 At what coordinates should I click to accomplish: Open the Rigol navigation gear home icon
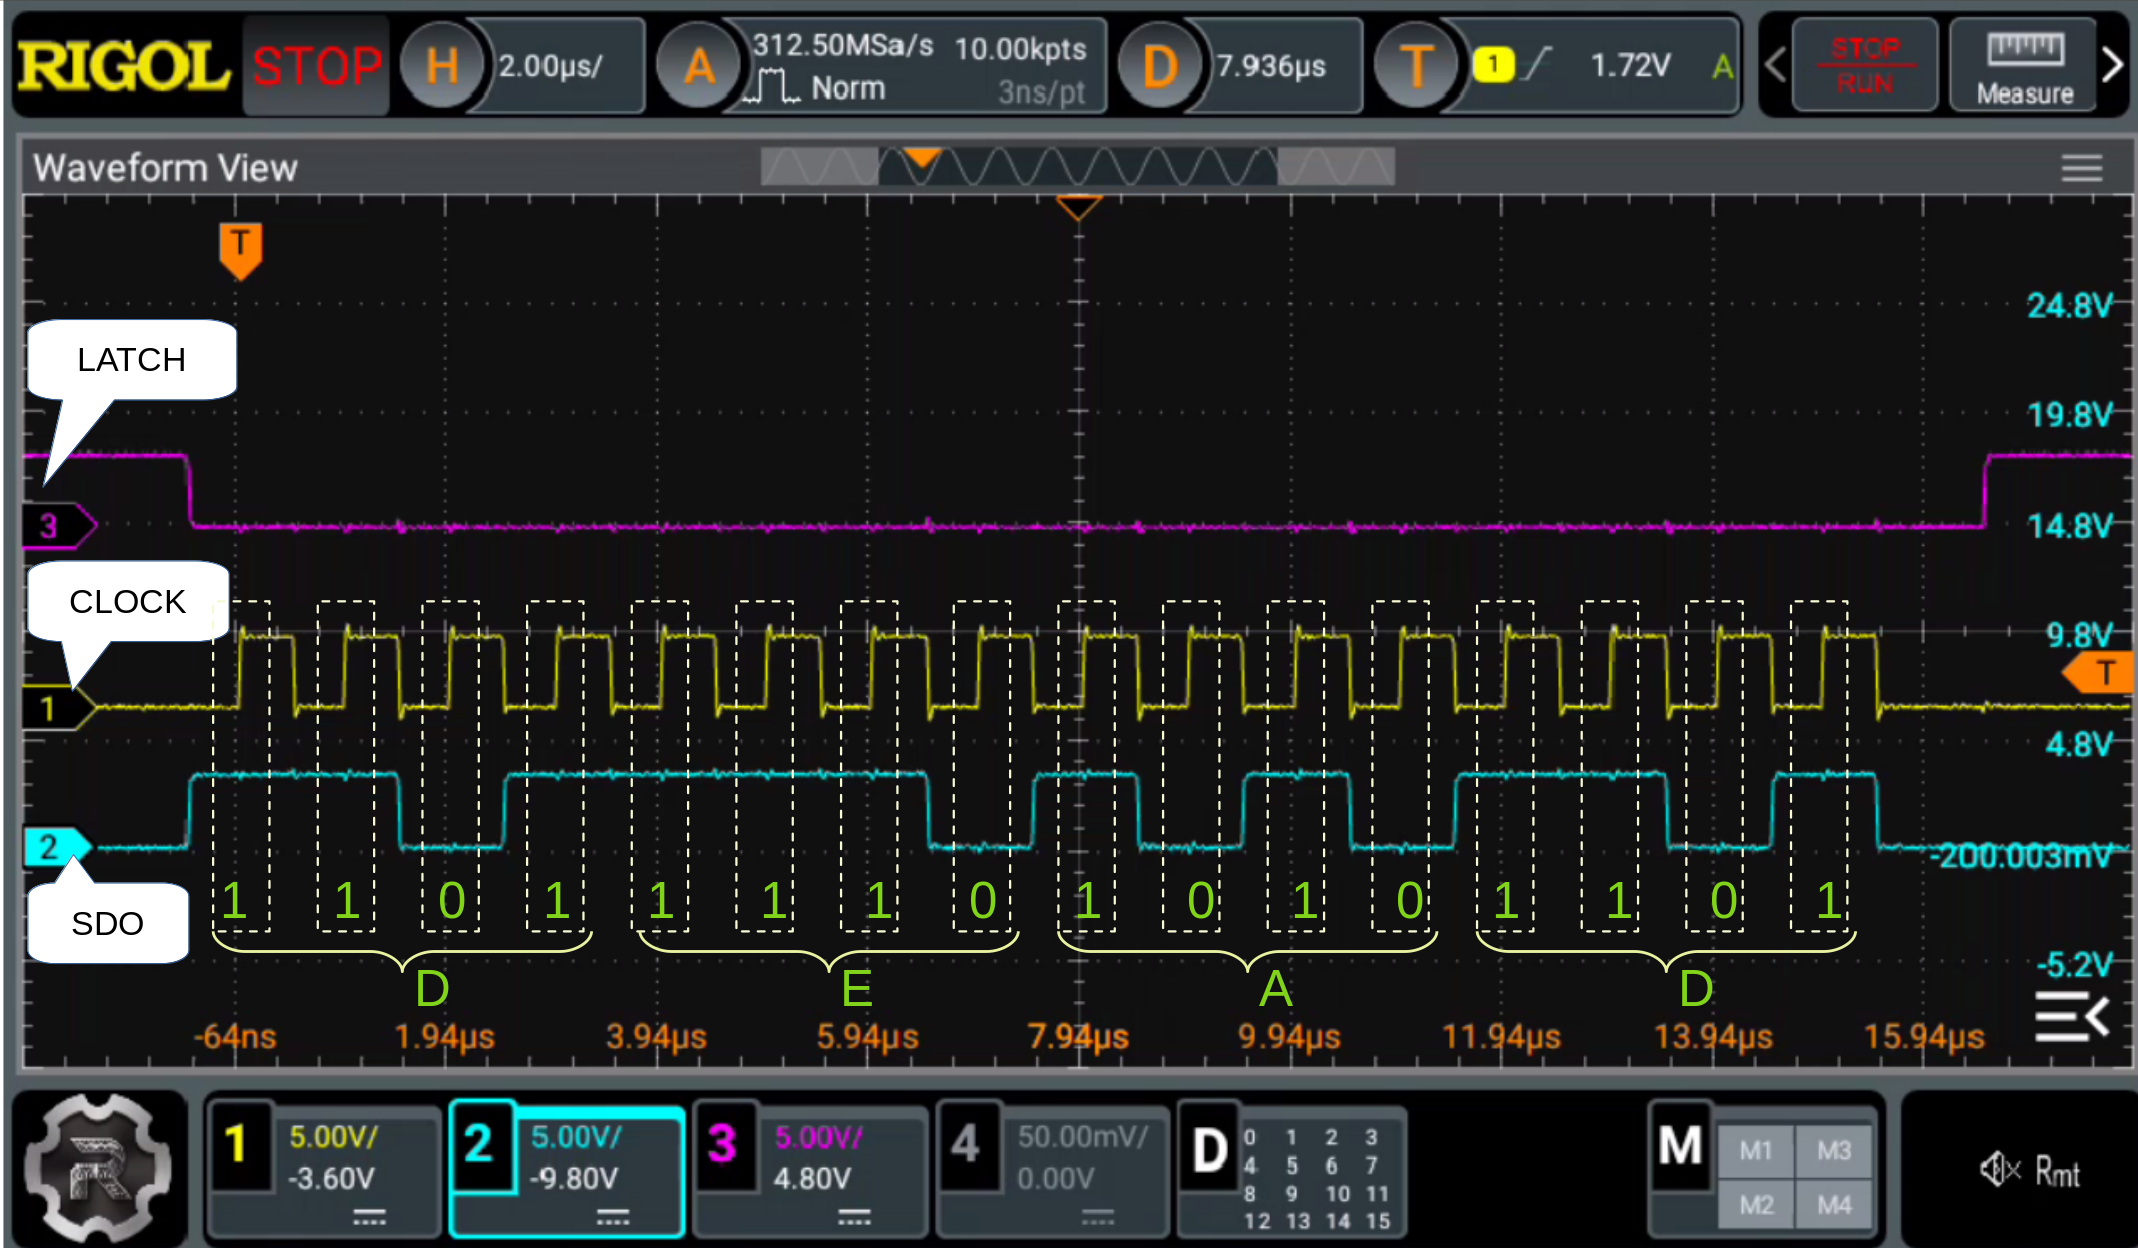click(x=97, y=1168)
